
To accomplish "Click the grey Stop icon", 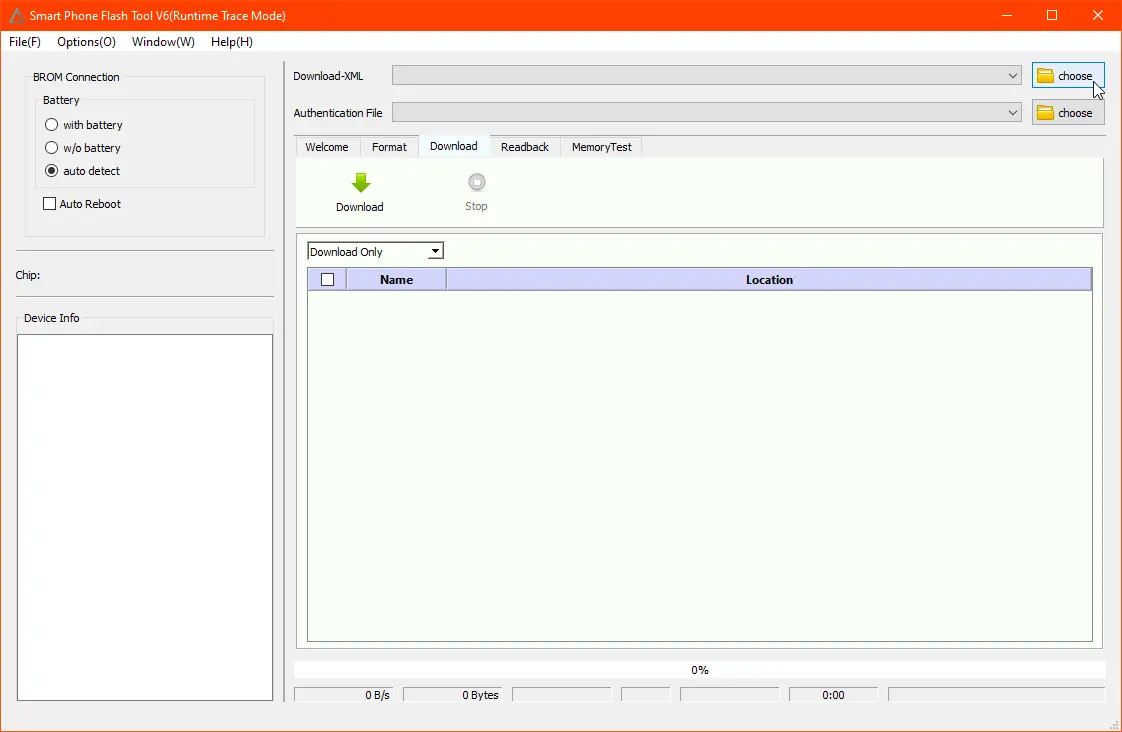I will (477, 182).
